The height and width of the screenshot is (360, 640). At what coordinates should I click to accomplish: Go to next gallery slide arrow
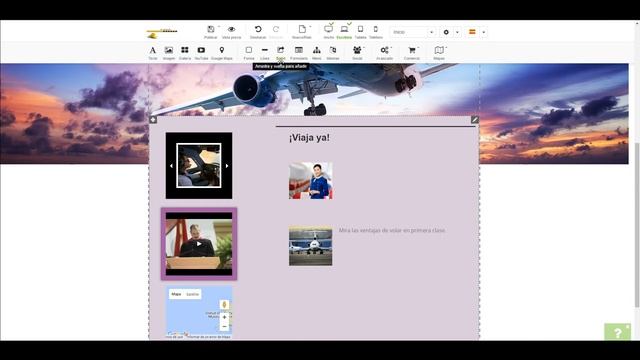pos(227,166)
